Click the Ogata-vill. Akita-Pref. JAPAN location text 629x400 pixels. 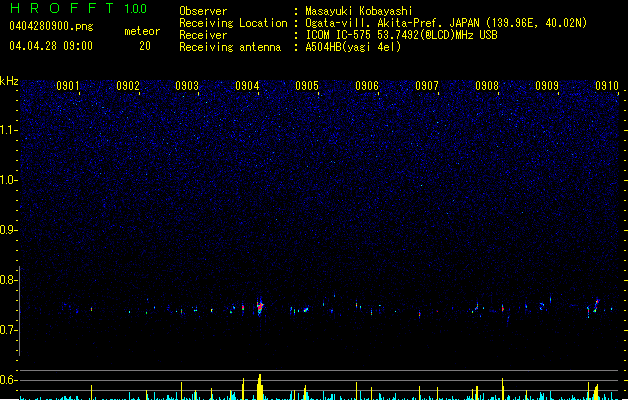tap(446, 23)
